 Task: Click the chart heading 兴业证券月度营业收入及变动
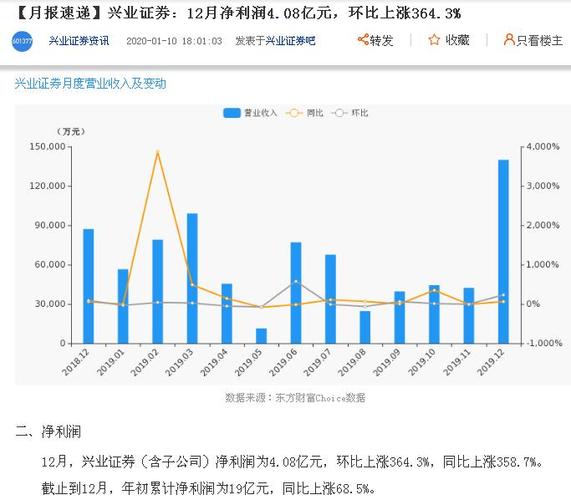coord(90,84)
